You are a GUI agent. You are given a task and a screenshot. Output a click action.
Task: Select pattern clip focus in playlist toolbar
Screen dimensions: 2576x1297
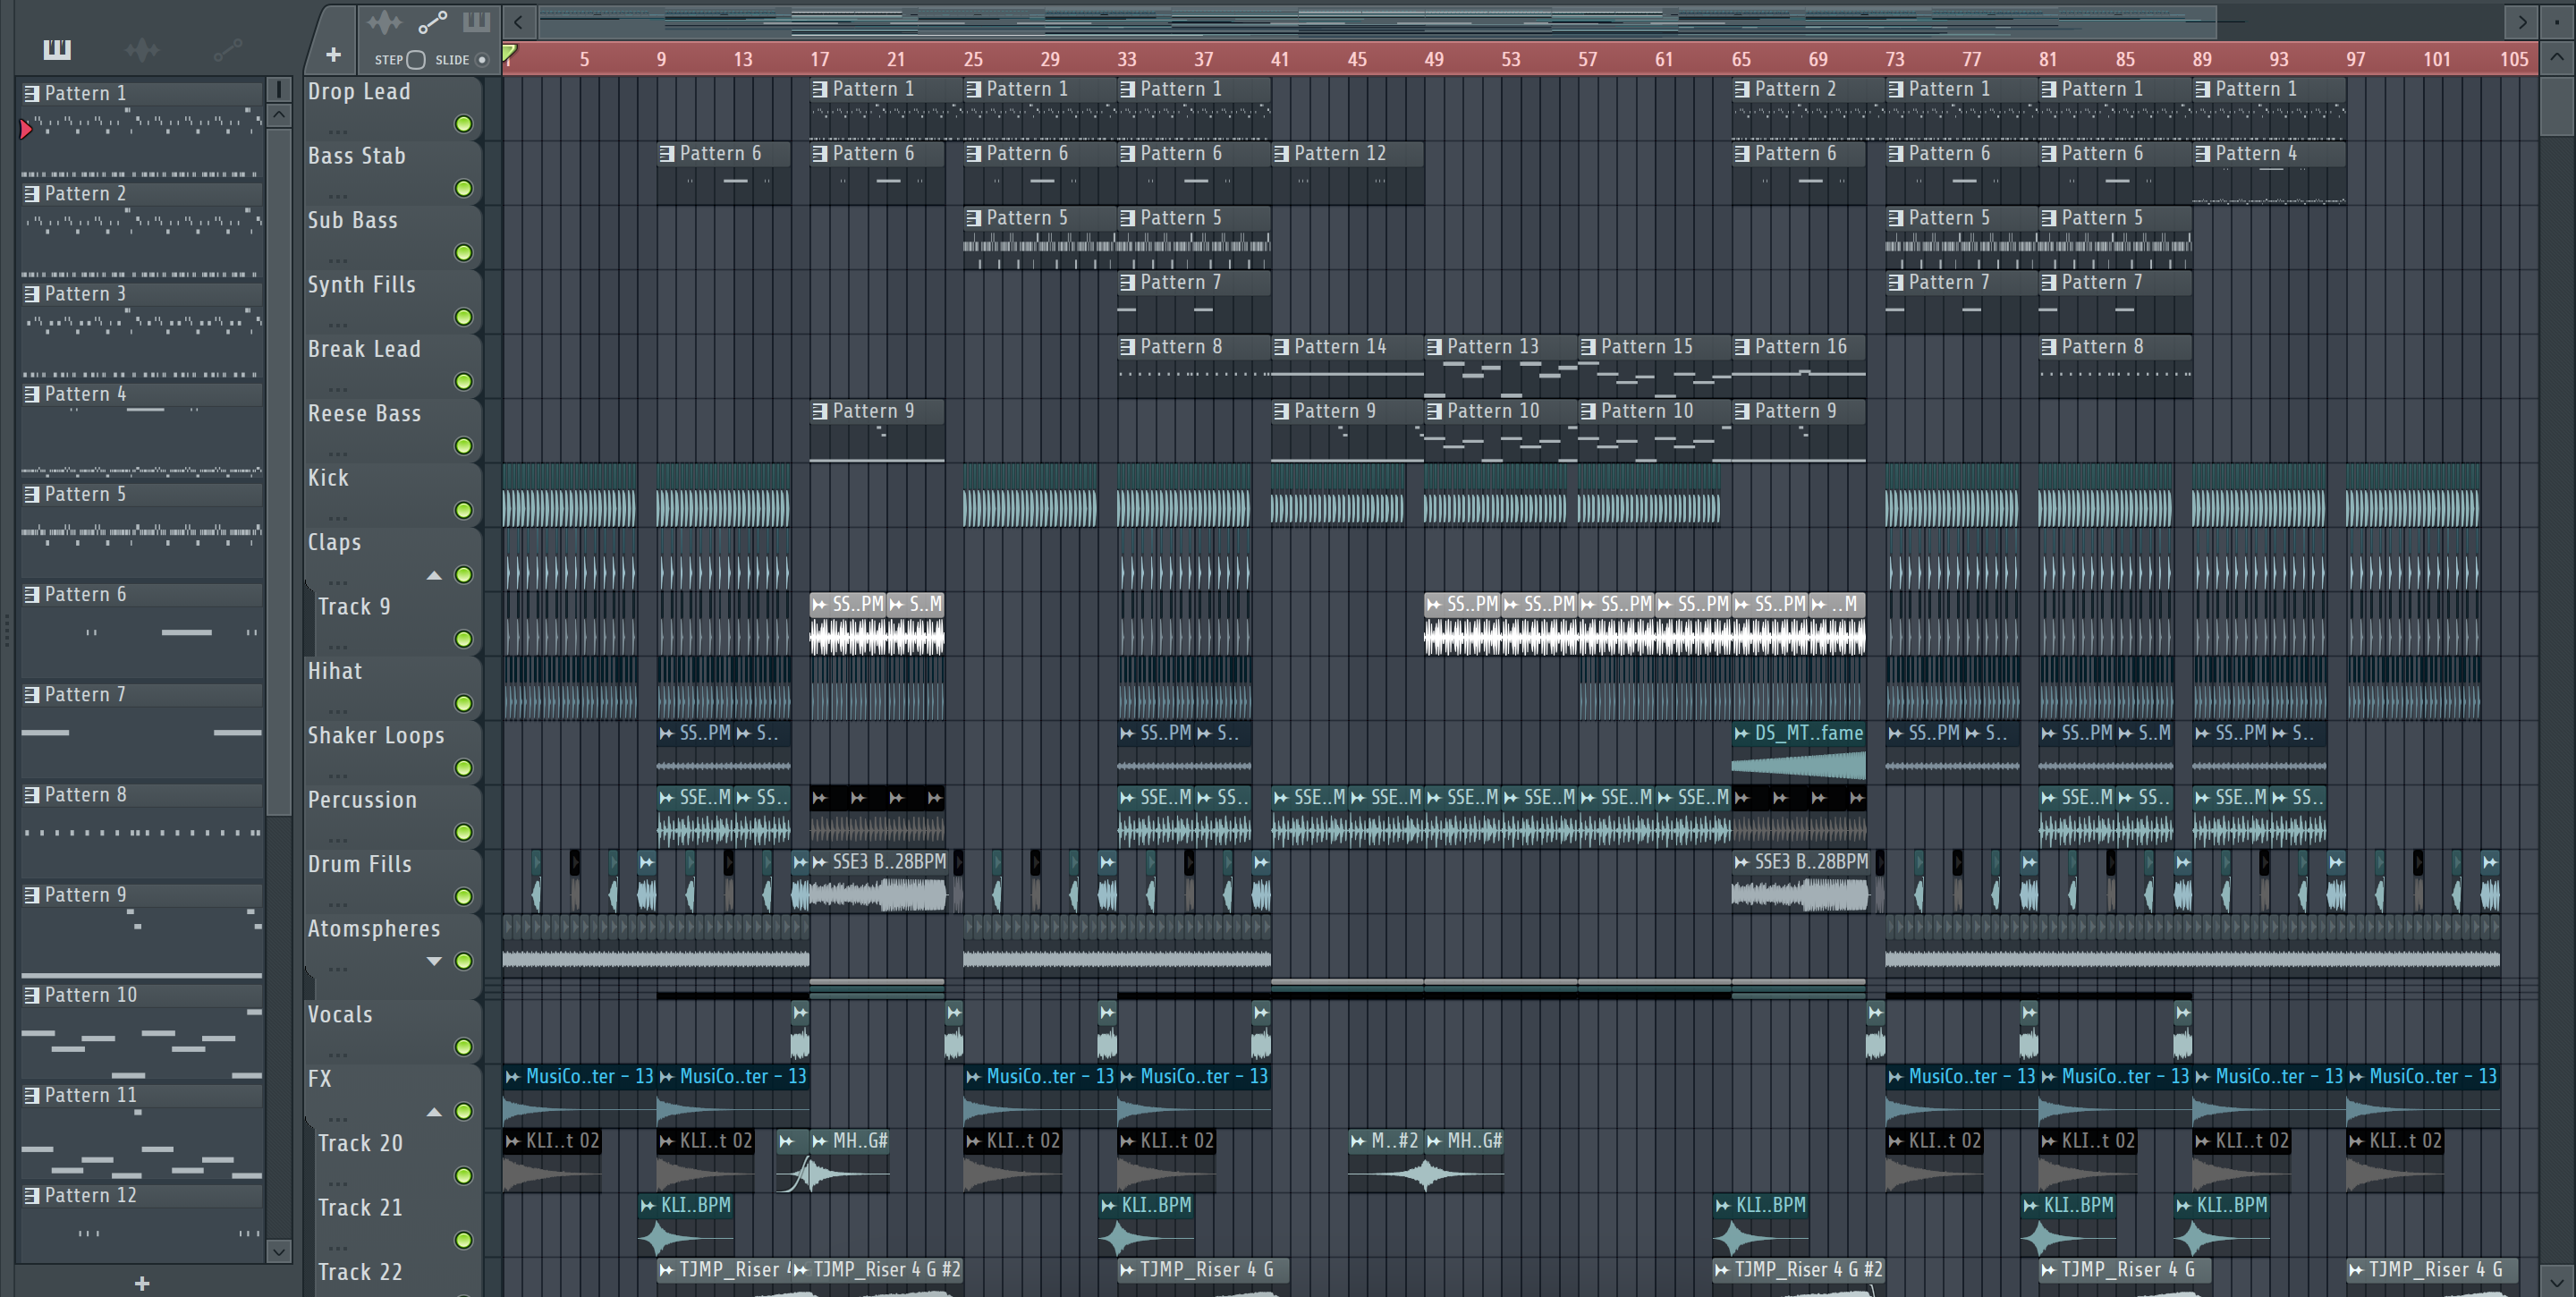coord(476,22)
